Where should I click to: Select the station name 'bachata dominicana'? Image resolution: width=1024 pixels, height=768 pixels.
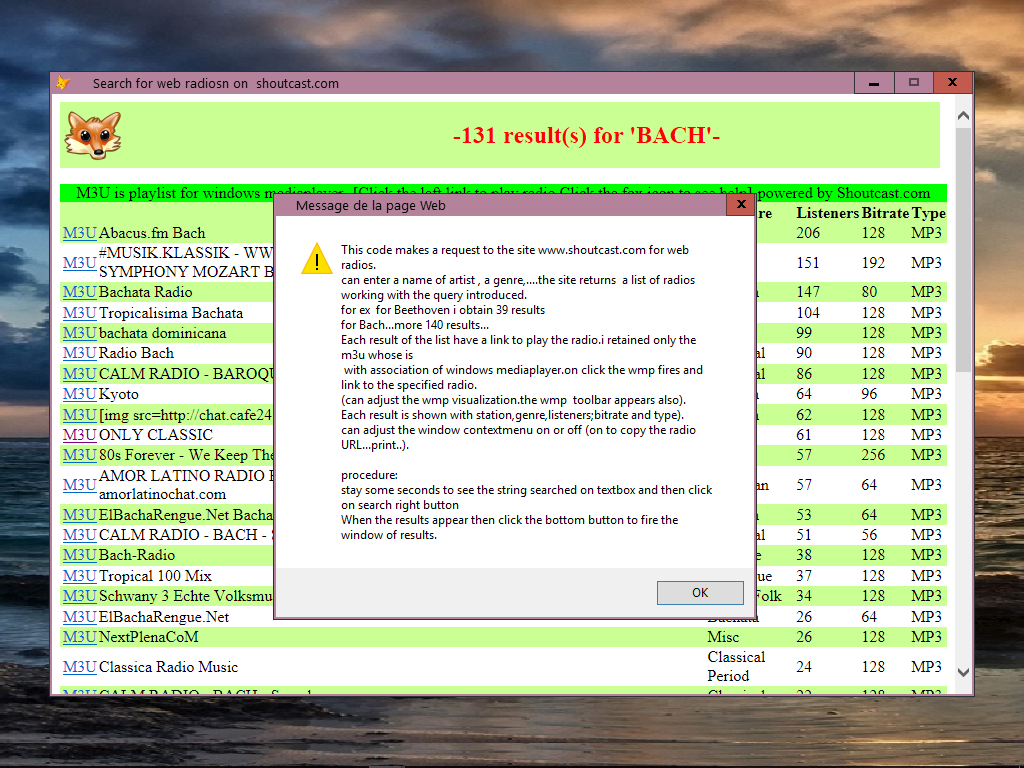point(163,333)
